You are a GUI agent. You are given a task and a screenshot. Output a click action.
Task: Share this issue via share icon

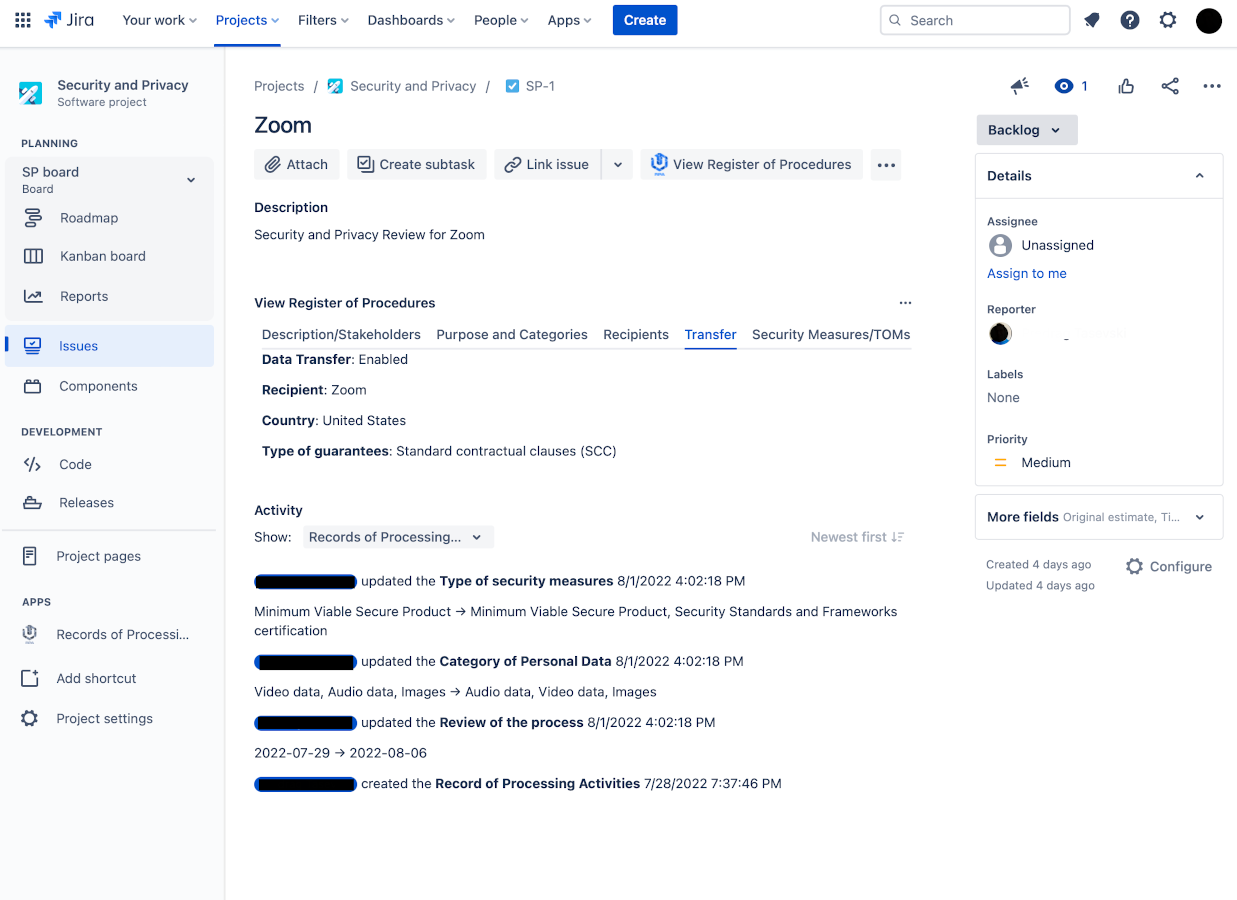(1170, 86)
